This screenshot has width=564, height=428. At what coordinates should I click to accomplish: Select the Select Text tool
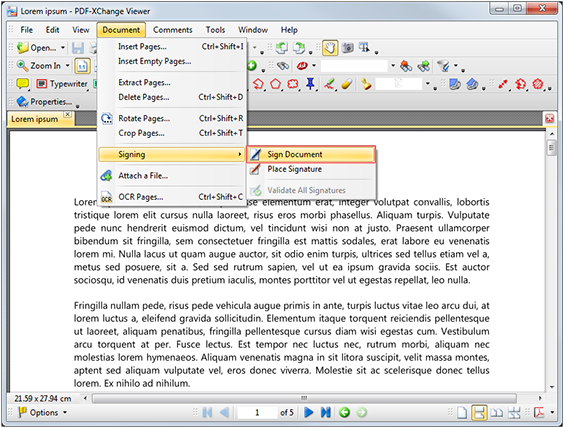[364, 47]
